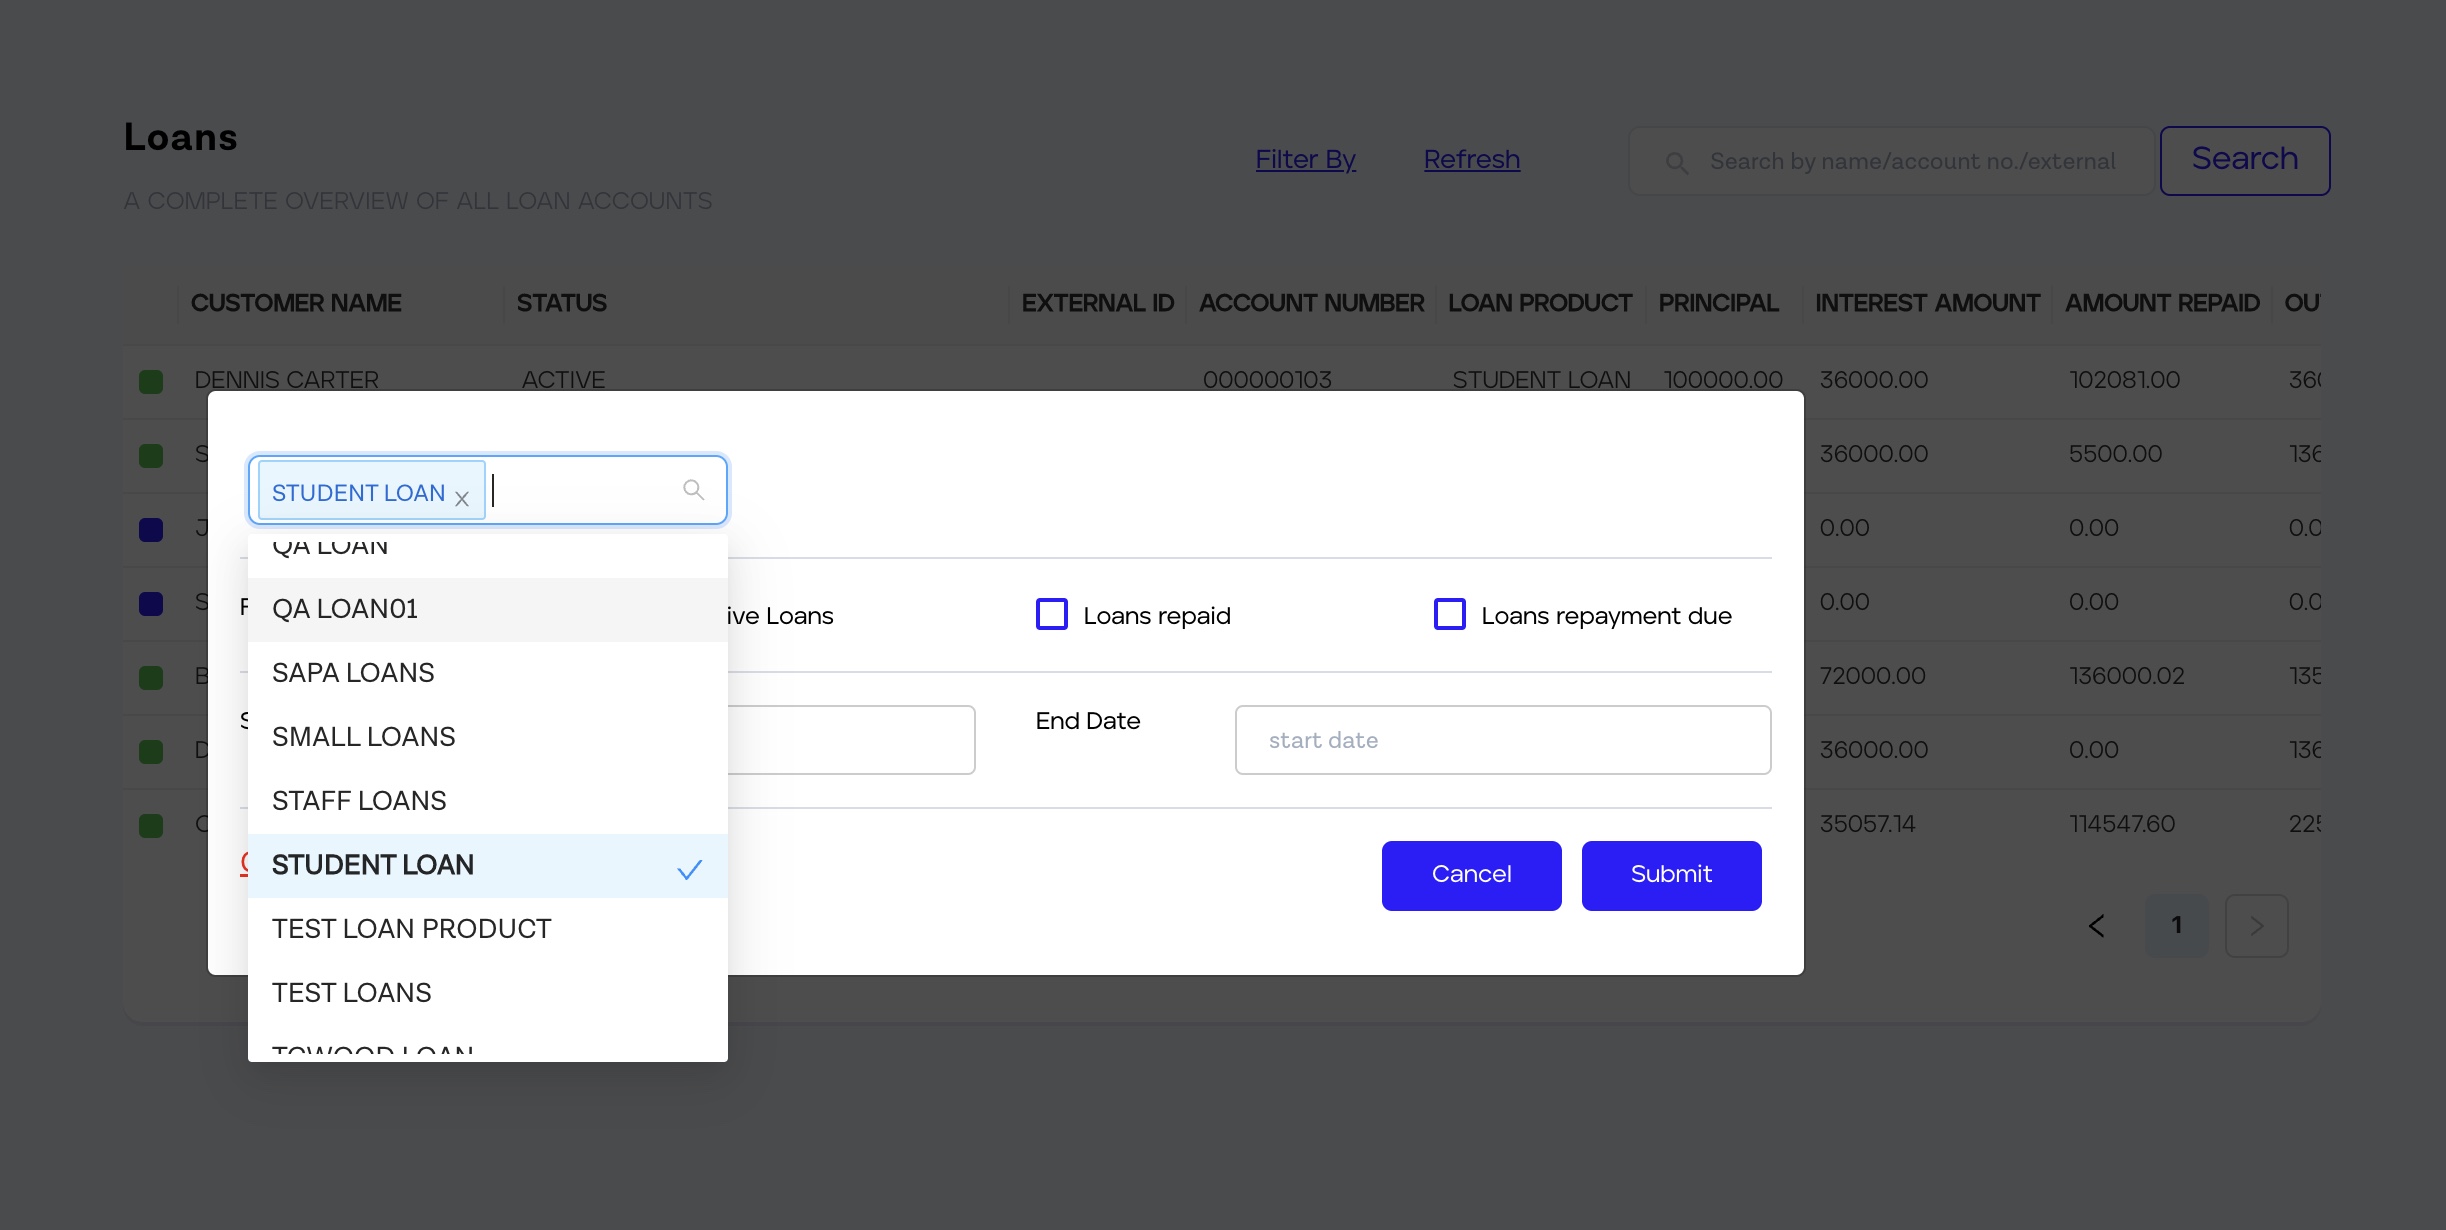The image size is (2446, 1230).
Task: Remove the STUDENT LOAN tag with its x
Action: pyautogui.click(x=462, y=498)
